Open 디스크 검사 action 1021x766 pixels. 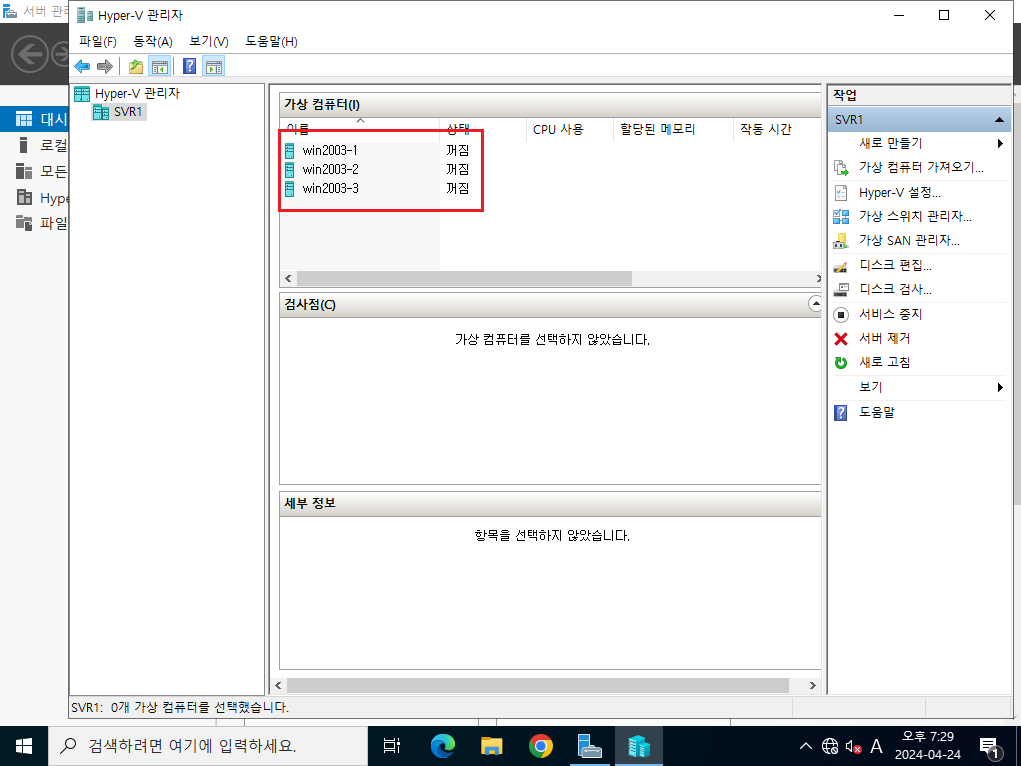pos(895,289)
